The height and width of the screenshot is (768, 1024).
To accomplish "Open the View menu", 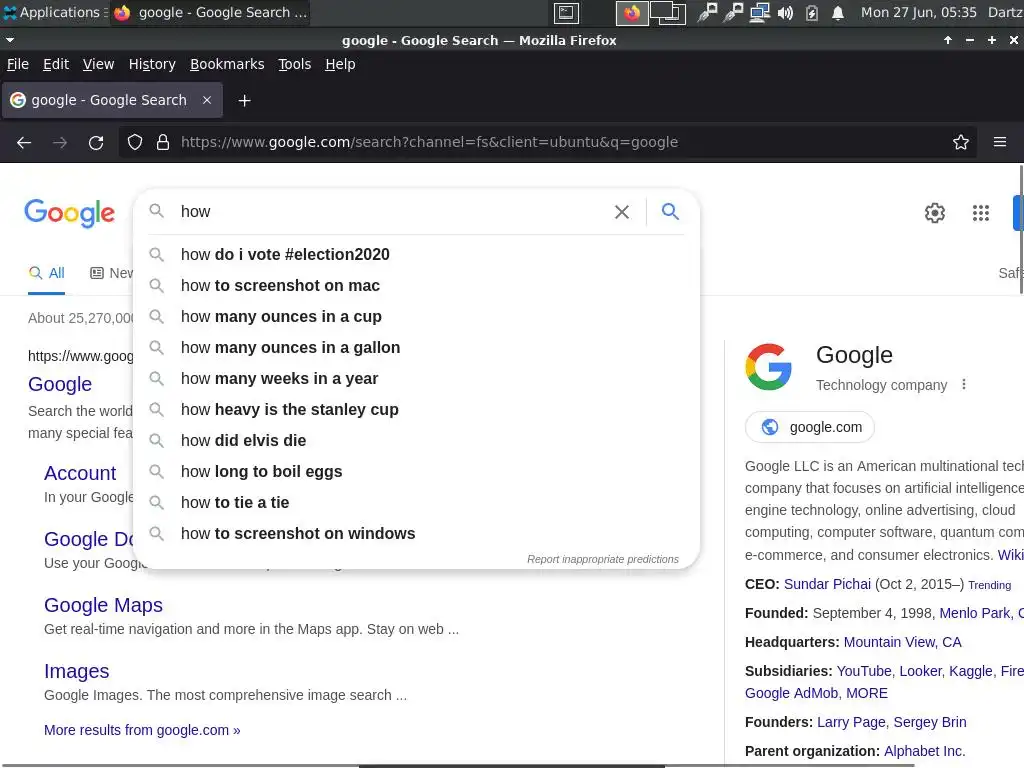I will coord(98,64).
